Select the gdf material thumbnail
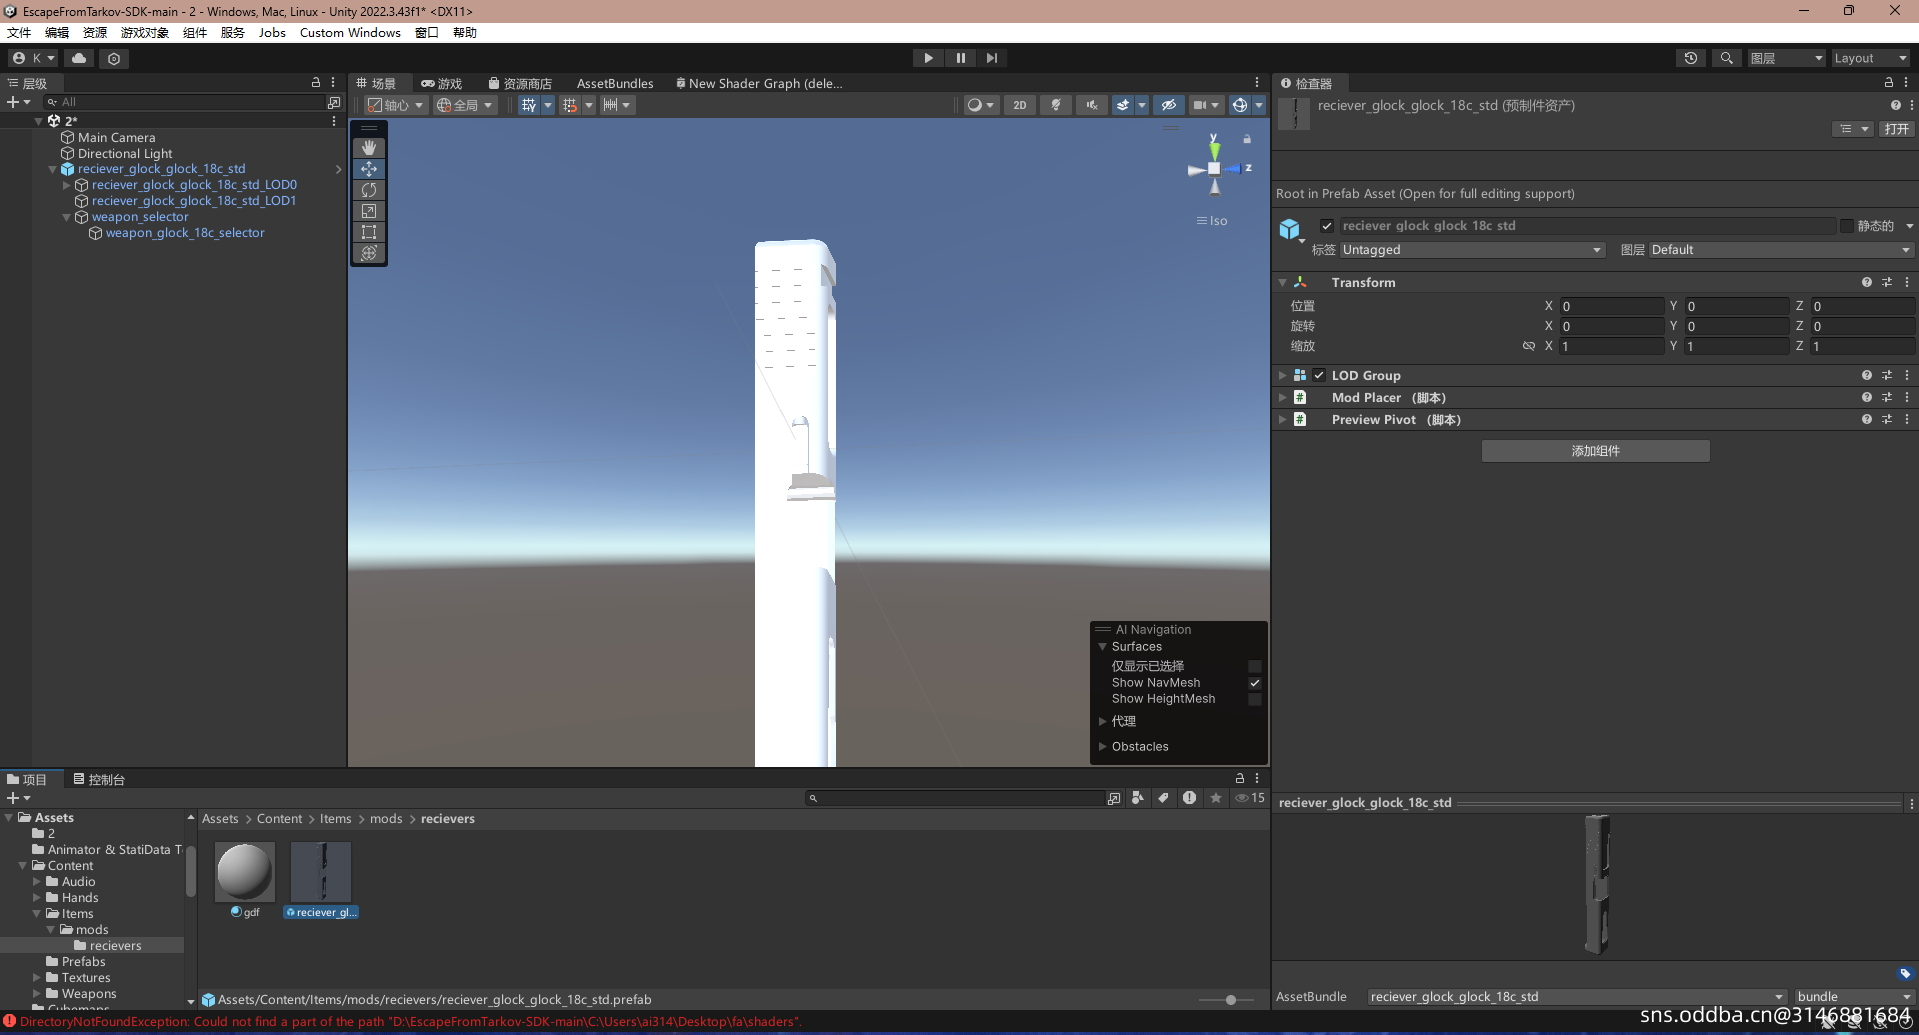 click(x=245, y=872)
